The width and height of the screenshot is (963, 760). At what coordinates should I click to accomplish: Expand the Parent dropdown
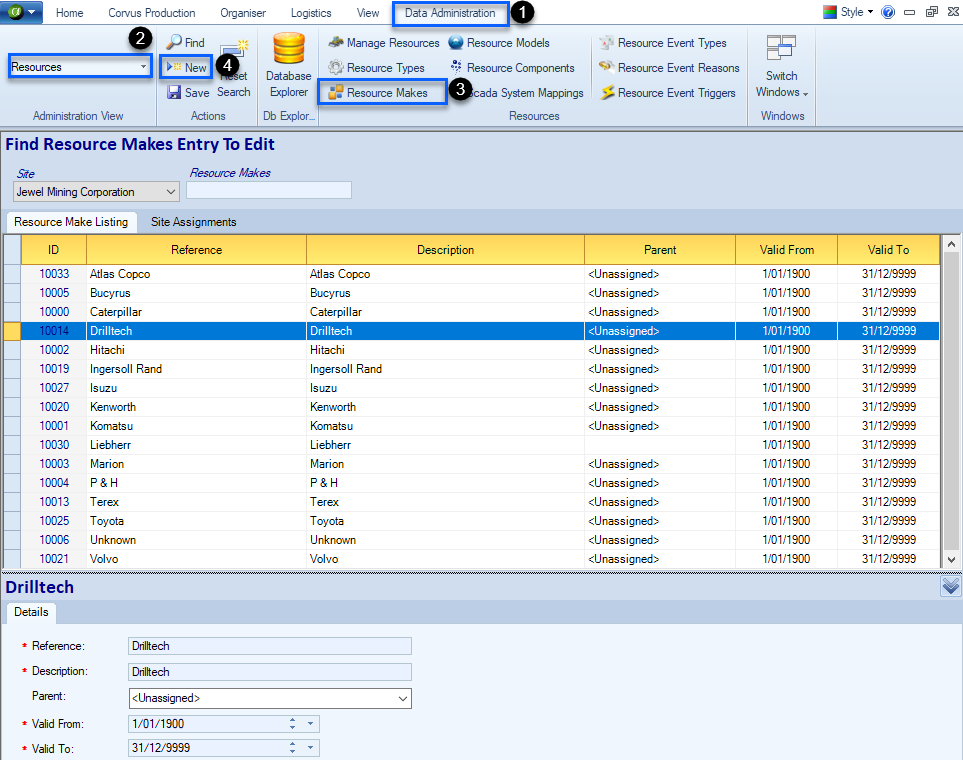[x=403, y=699]
